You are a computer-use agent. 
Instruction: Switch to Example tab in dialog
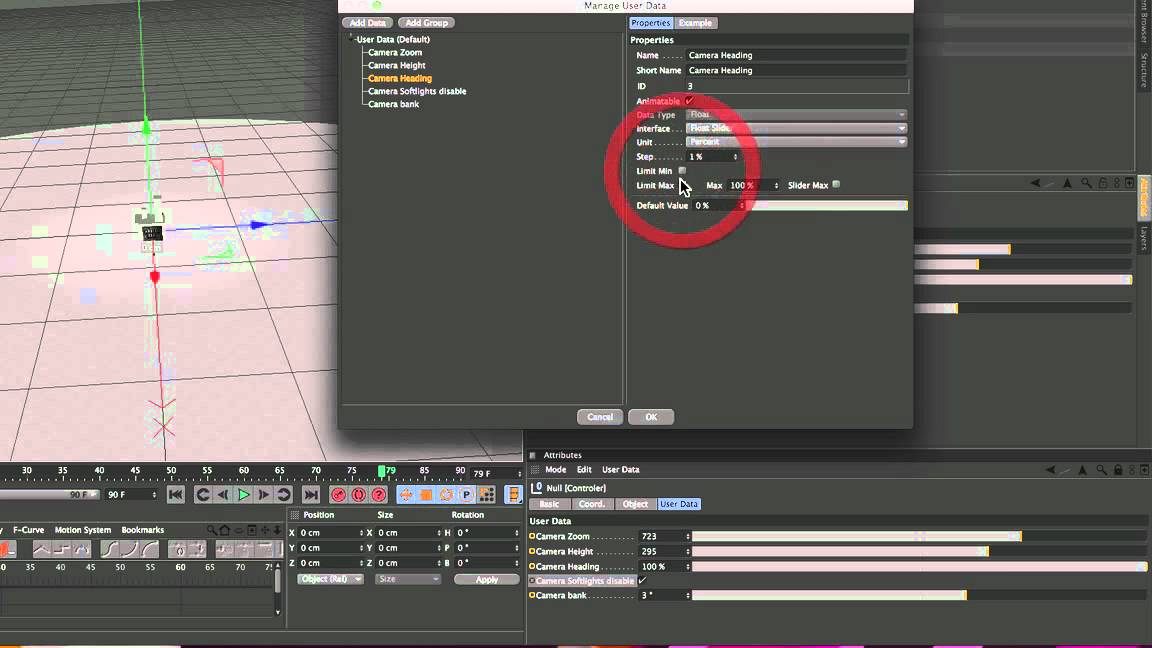tap(695, 23)
